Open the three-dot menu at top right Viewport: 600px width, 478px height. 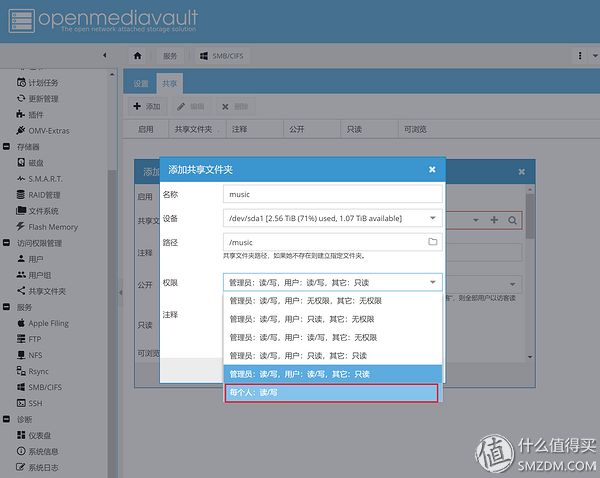580,56
